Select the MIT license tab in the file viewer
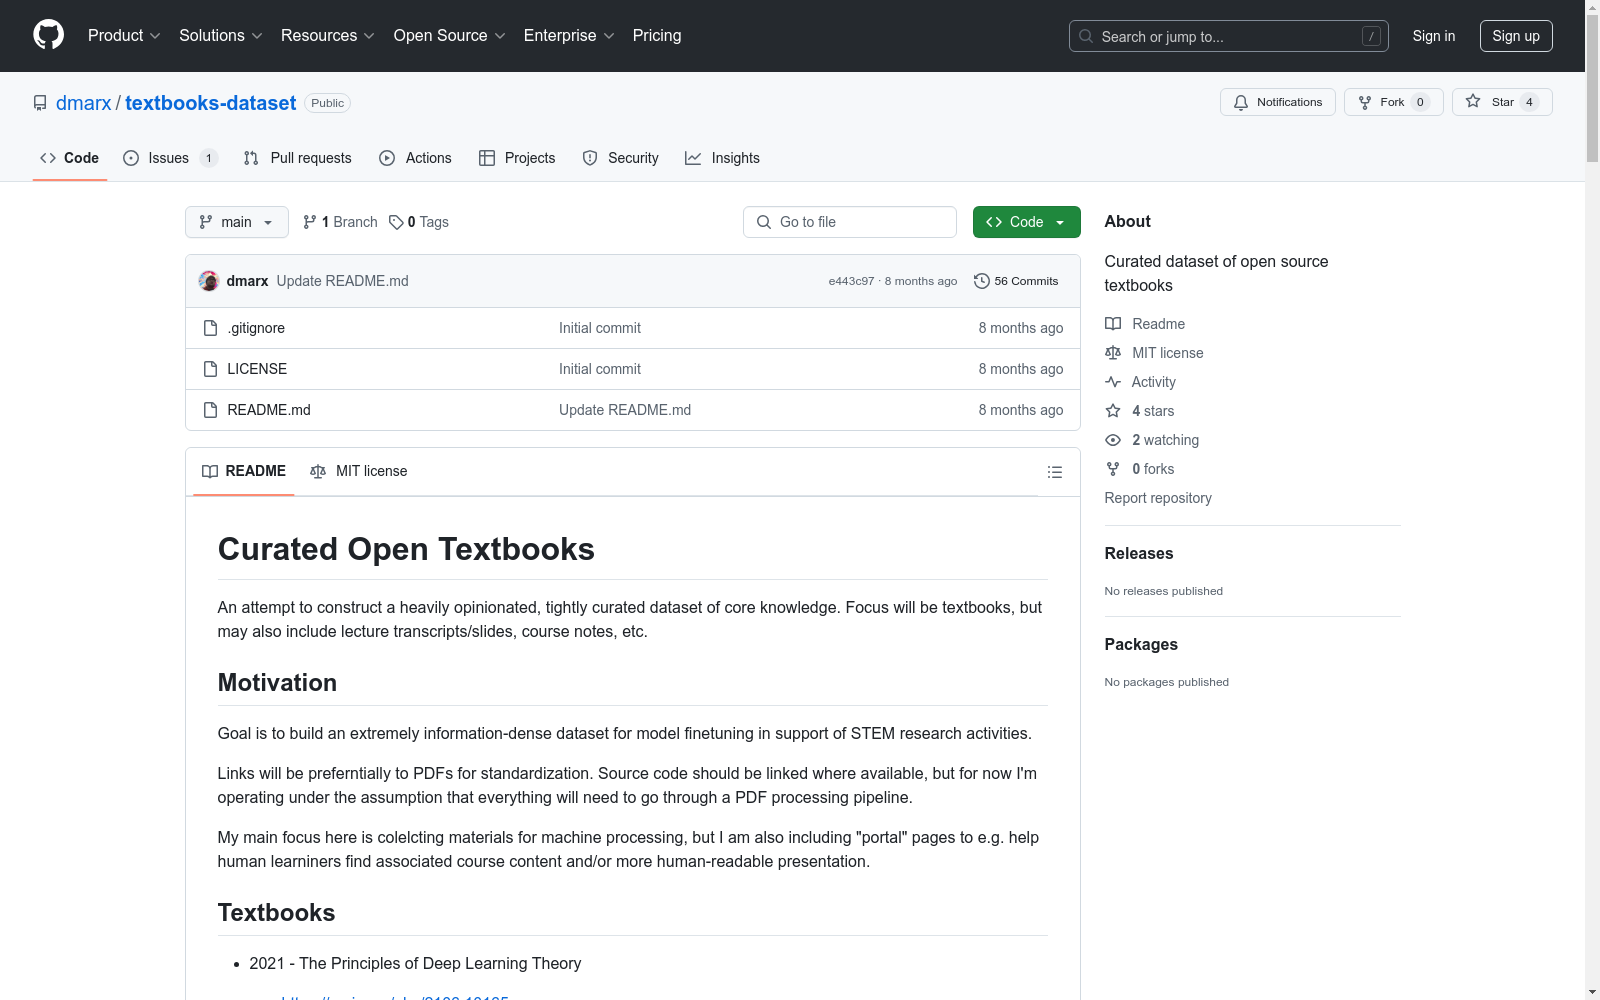This screenshot has height=1000, width=1600. point(359,471)
